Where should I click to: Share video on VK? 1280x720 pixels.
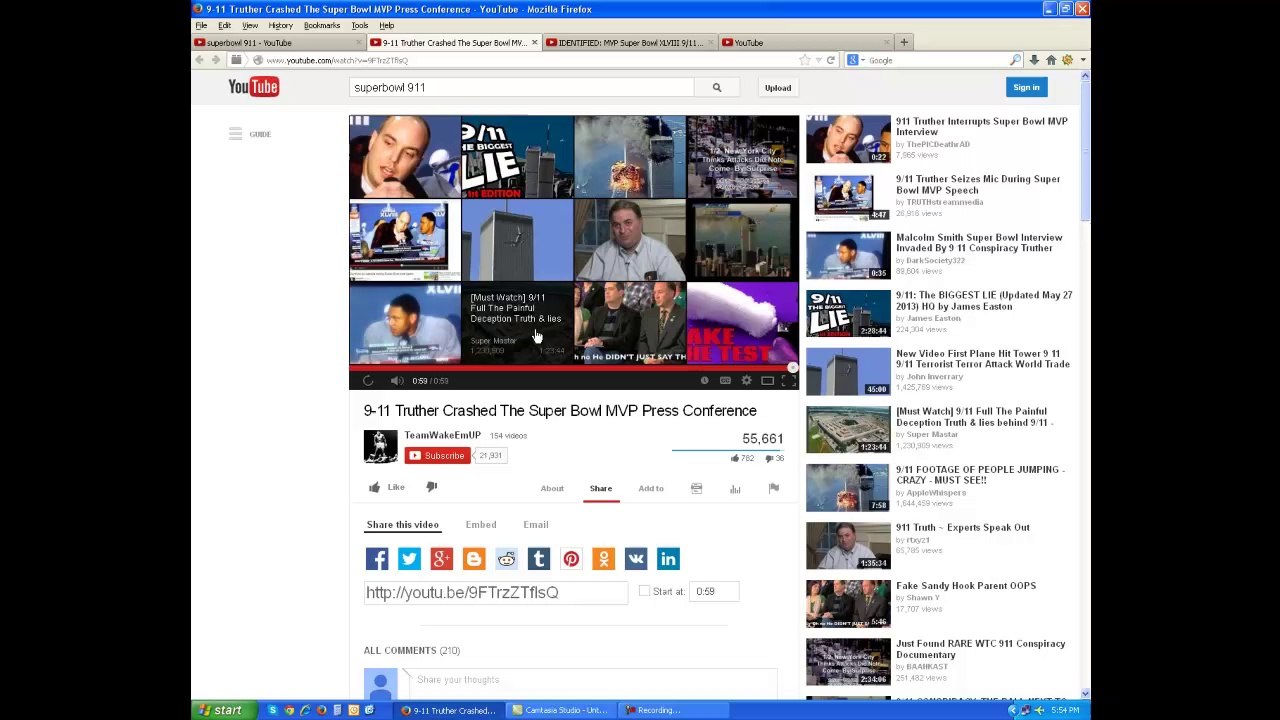pos(635,559)
